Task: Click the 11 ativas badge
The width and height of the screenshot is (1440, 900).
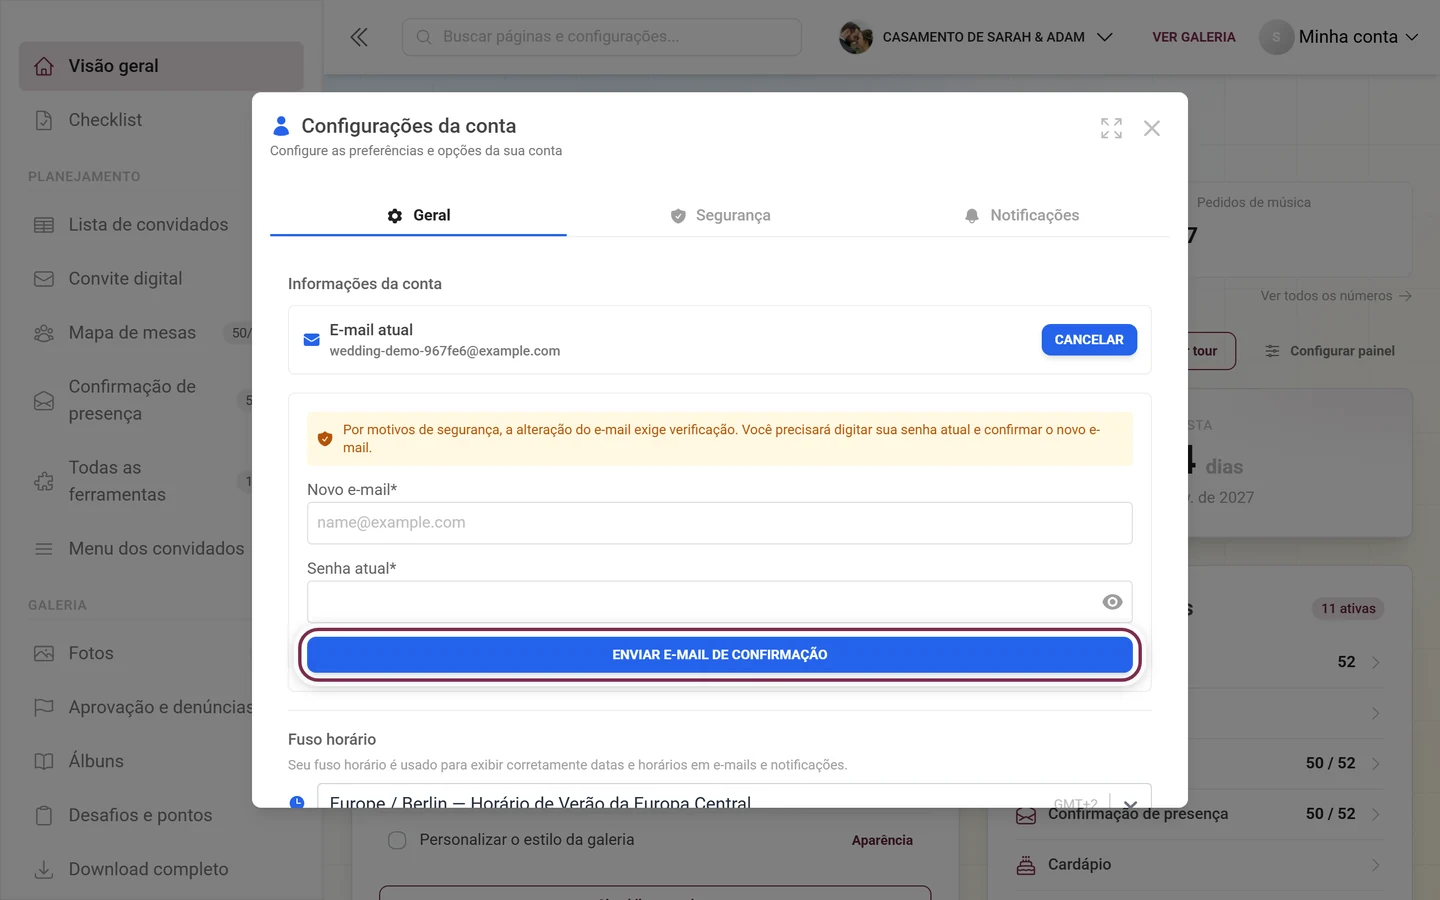Action: (x=1348, y=609)
